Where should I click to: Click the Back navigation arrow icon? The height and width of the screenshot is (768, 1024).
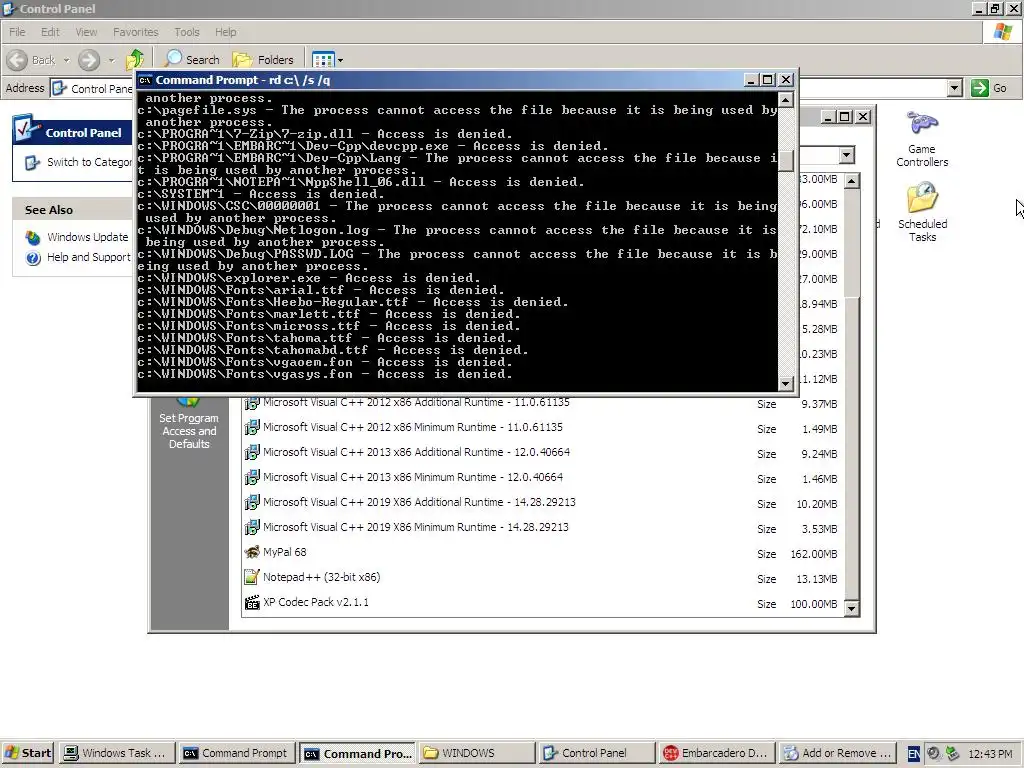click(x=18, y=60)
